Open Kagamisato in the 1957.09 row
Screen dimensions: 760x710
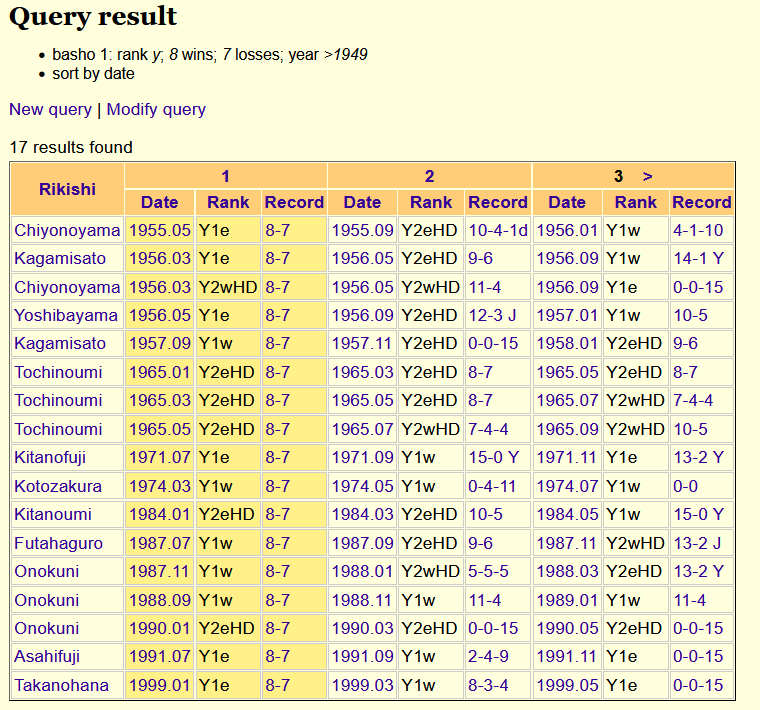click(x=60, y=343)
